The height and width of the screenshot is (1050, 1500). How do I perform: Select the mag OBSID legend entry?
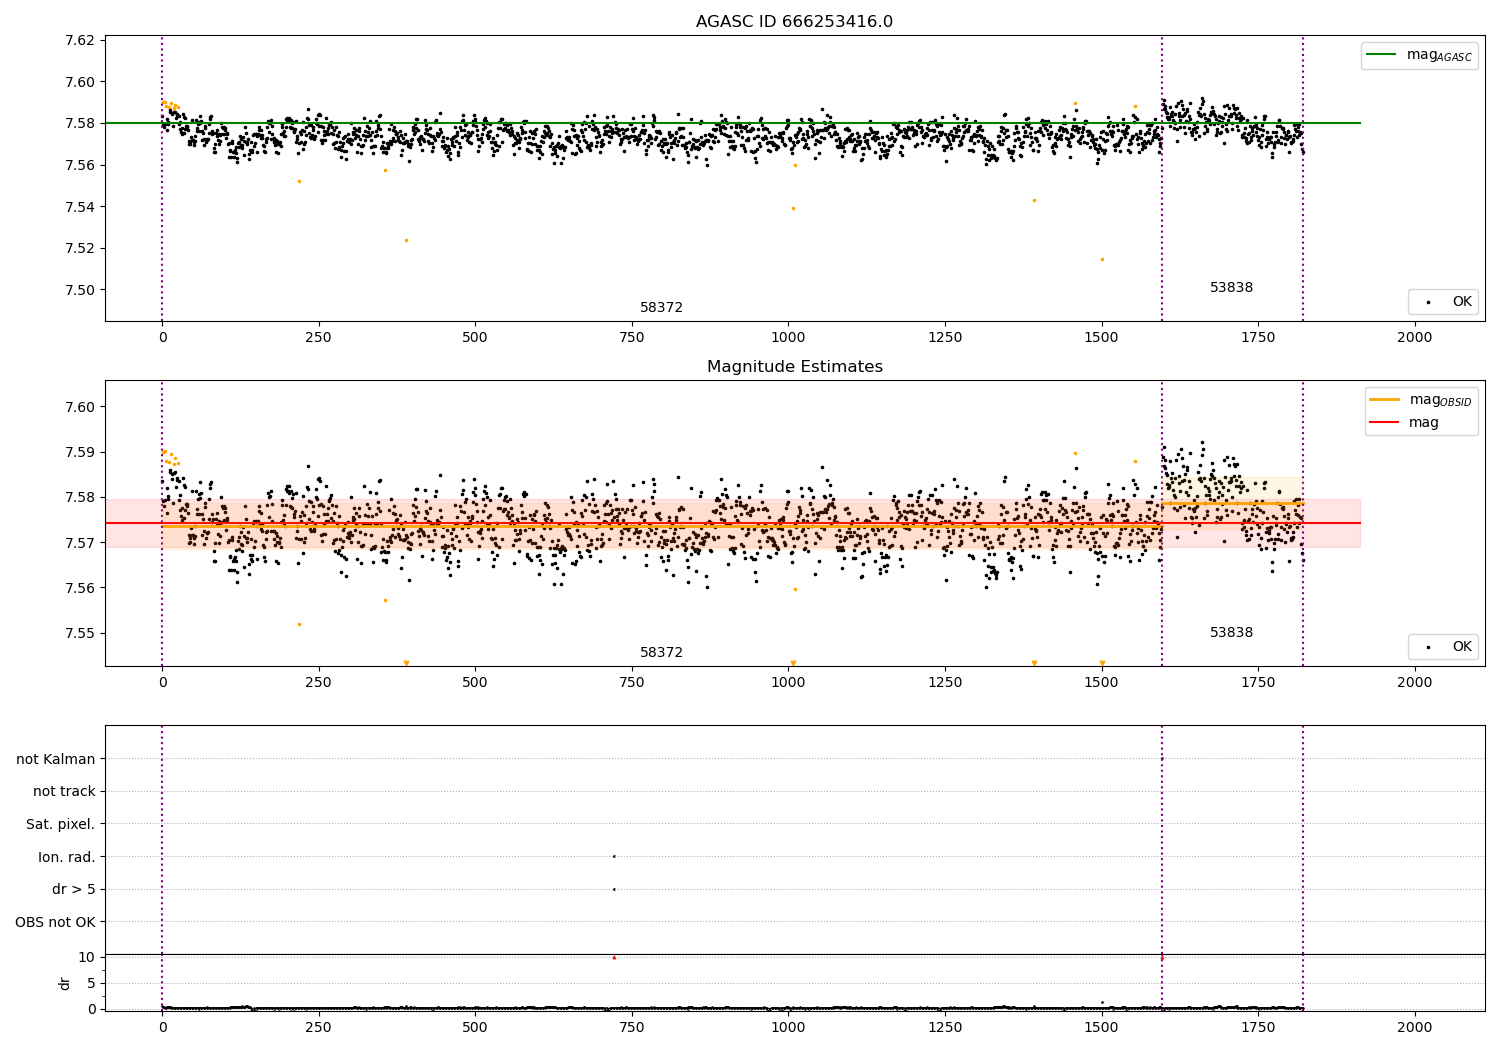[1421, 400]
